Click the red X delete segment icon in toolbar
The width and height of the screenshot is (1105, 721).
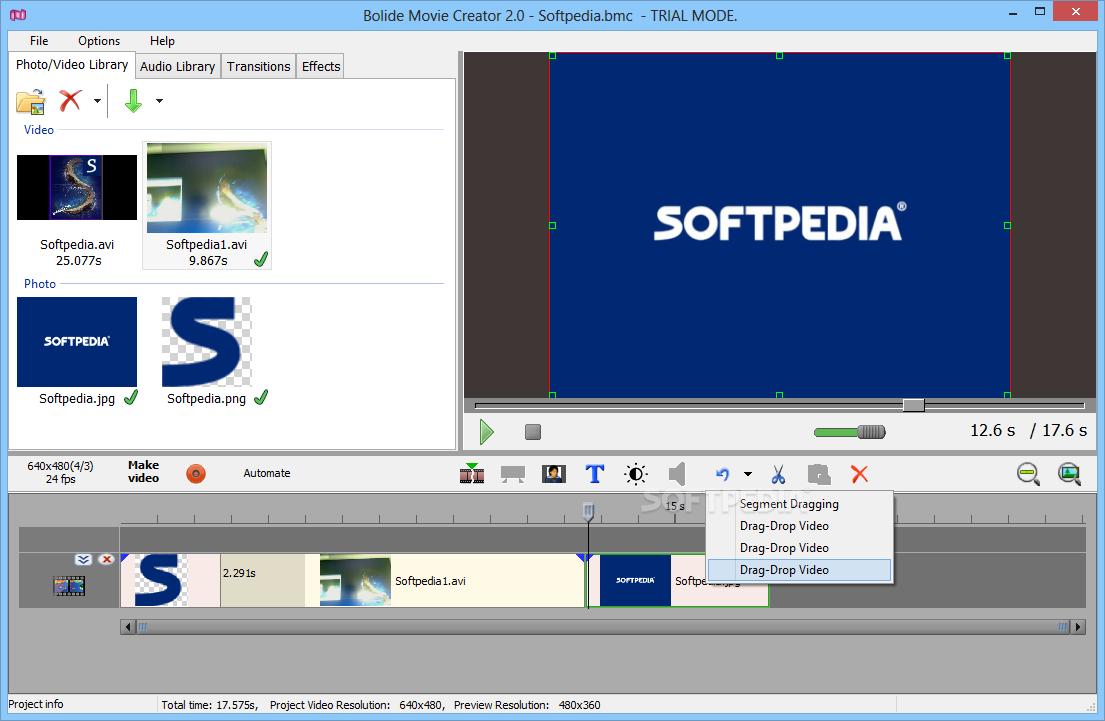[860, 474]
